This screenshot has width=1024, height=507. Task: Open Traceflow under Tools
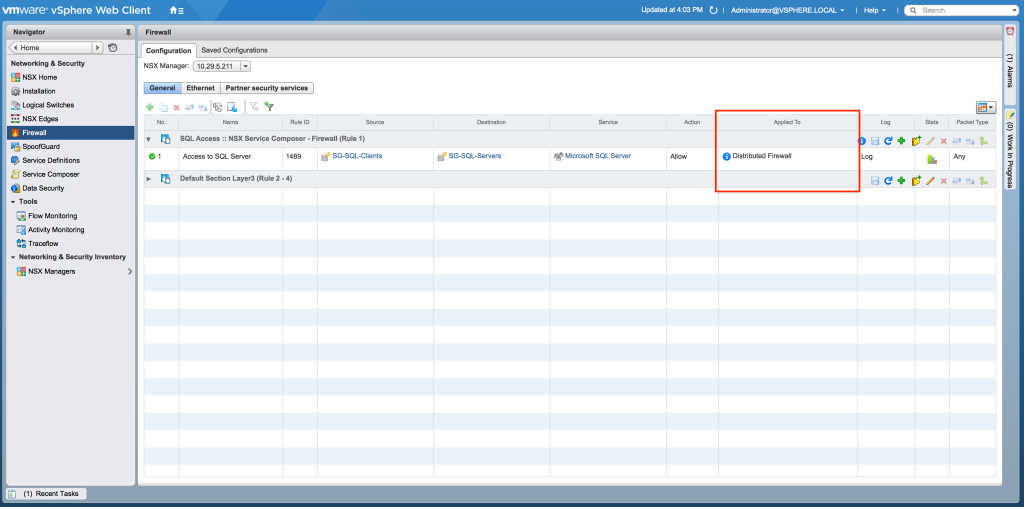(43, 244)
